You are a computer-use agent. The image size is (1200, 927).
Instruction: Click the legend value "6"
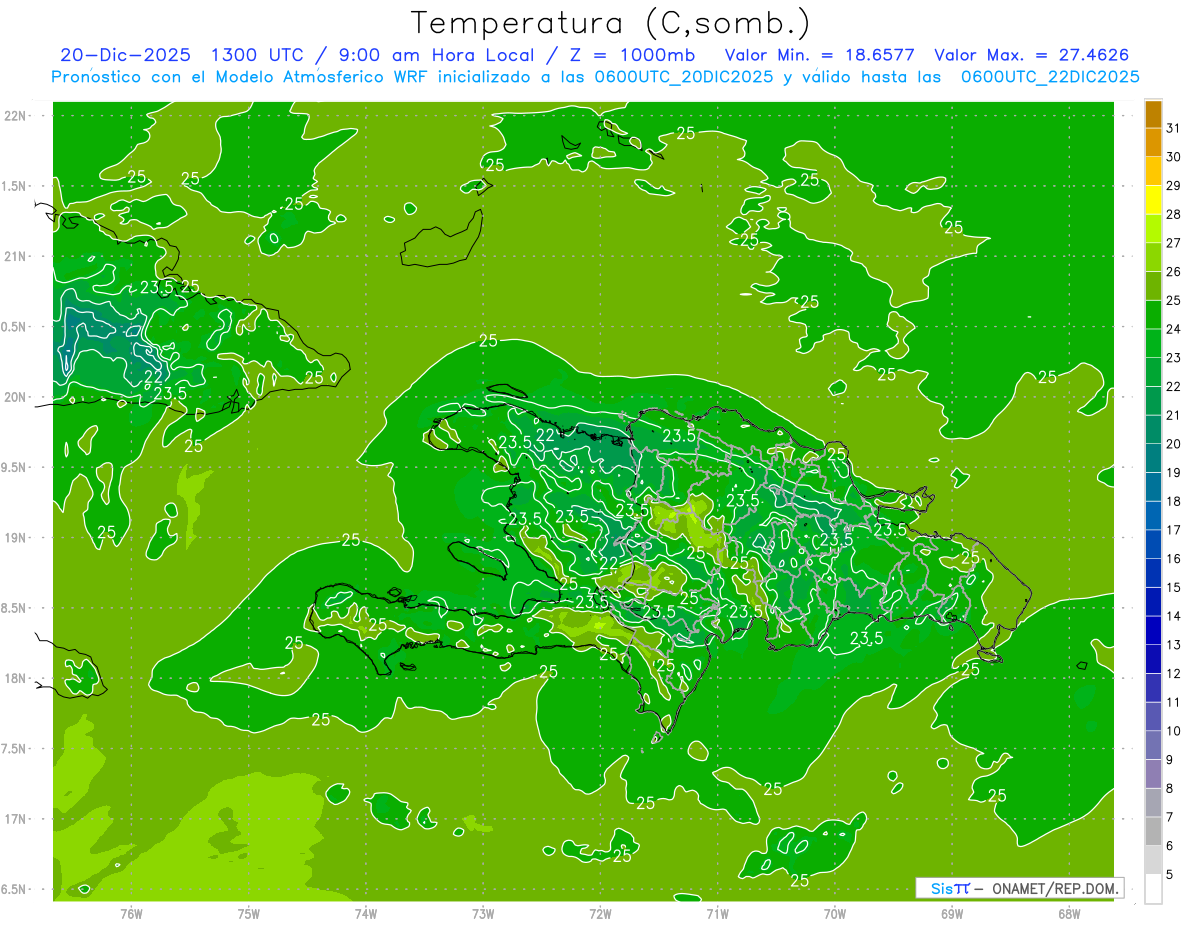pos(1170,846)
